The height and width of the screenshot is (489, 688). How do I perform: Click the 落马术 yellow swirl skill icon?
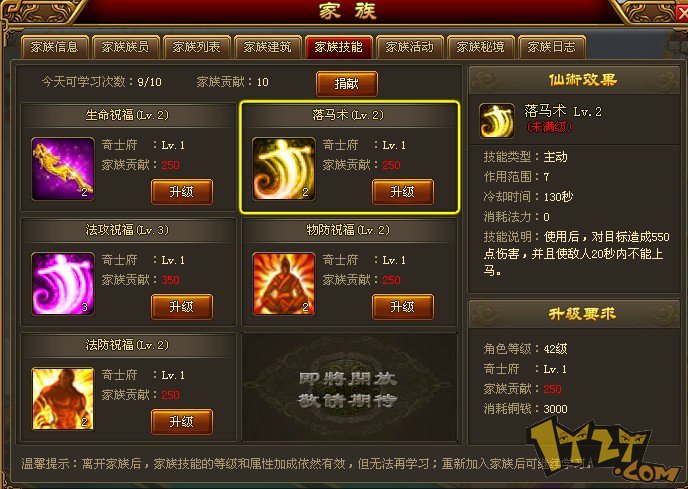coord(283,169)
